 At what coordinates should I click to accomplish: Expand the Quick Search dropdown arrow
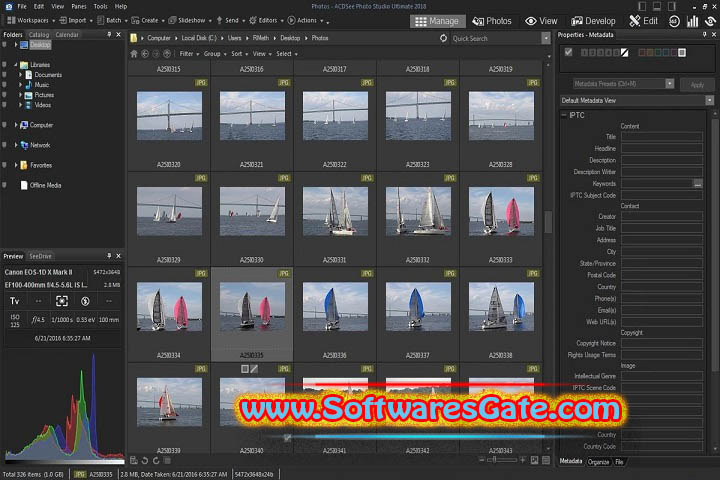[546, 39]
